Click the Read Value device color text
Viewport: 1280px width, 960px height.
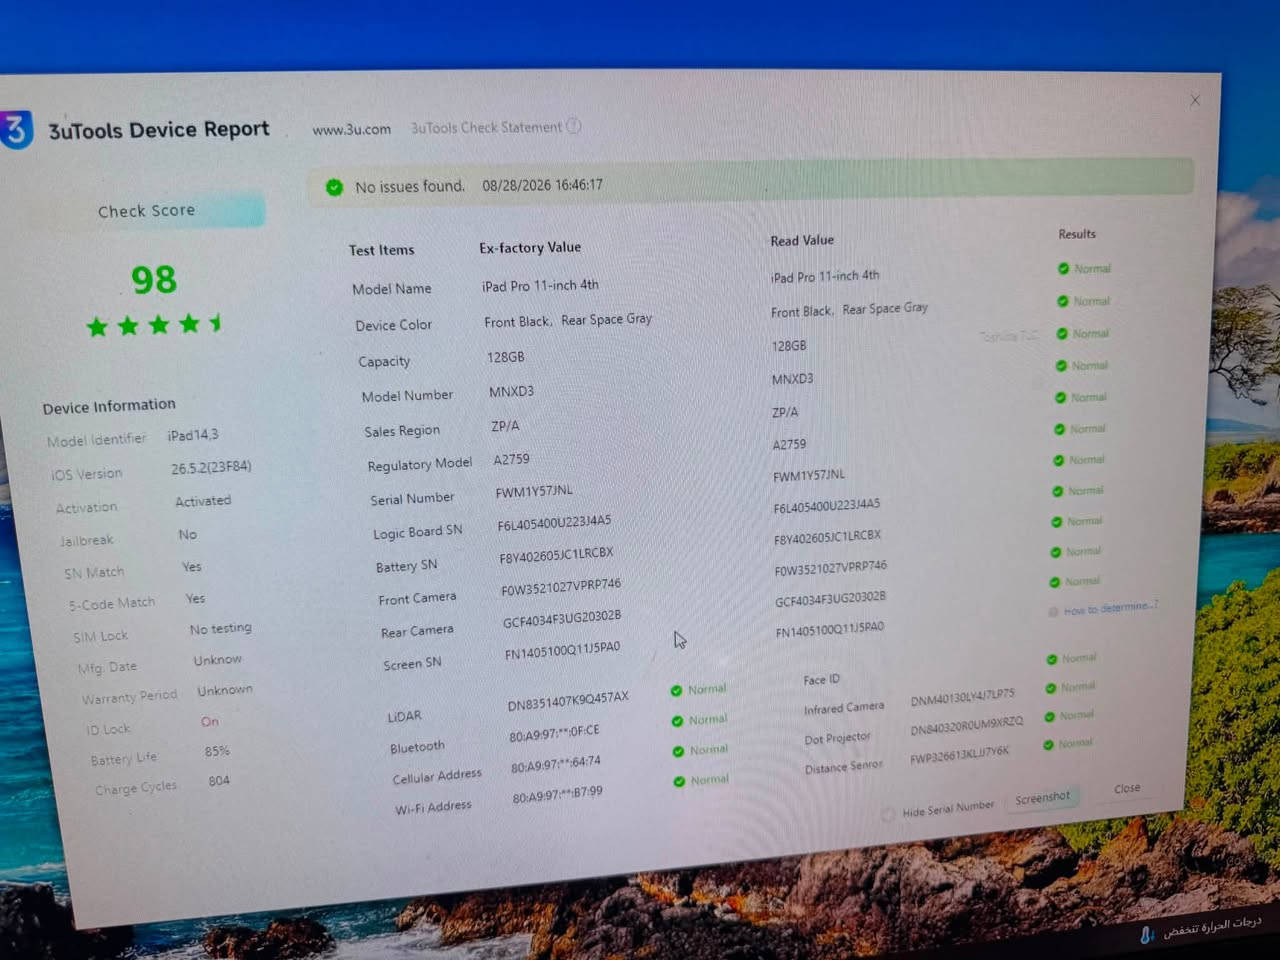pos(850,310)
